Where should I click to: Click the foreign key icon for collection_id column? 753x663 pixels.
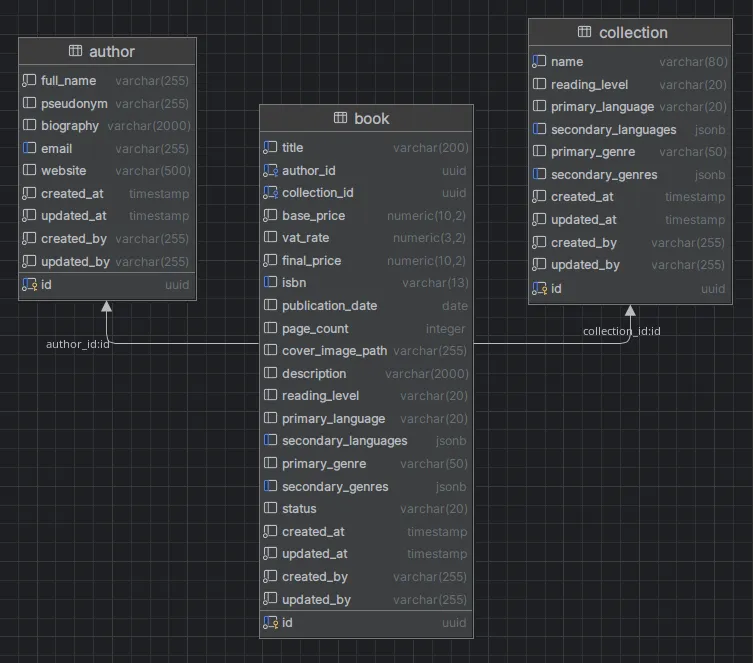271,193
